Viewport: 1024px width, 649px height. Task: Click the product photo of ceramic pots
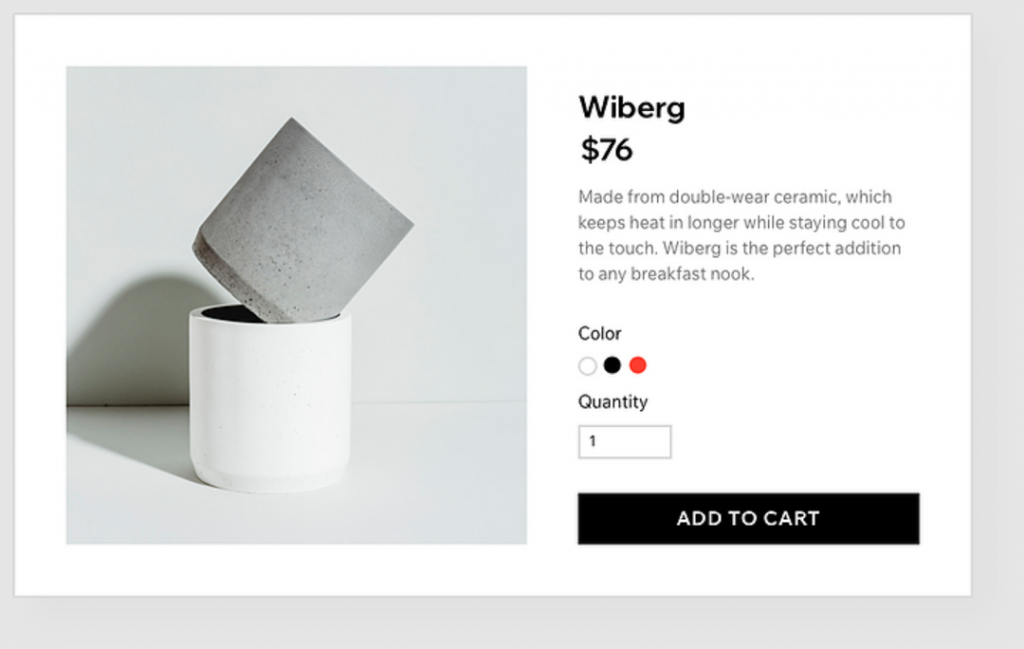295,303
